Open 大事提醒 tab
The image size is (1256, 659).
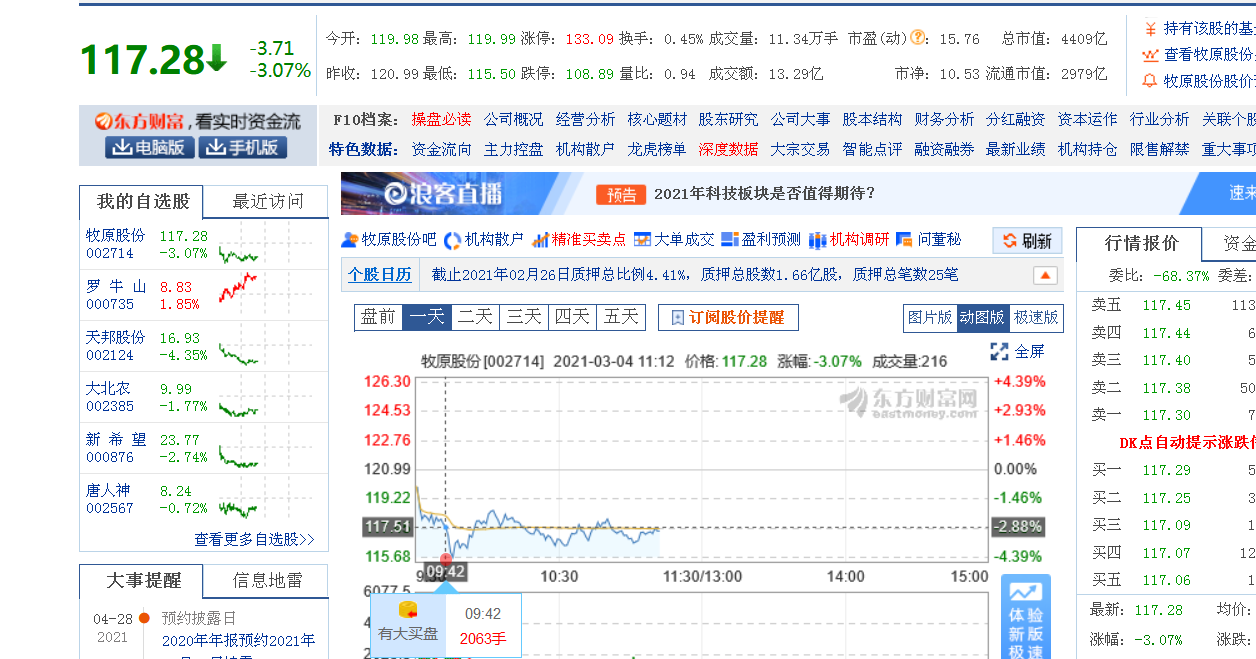click(x=142, y=581)
